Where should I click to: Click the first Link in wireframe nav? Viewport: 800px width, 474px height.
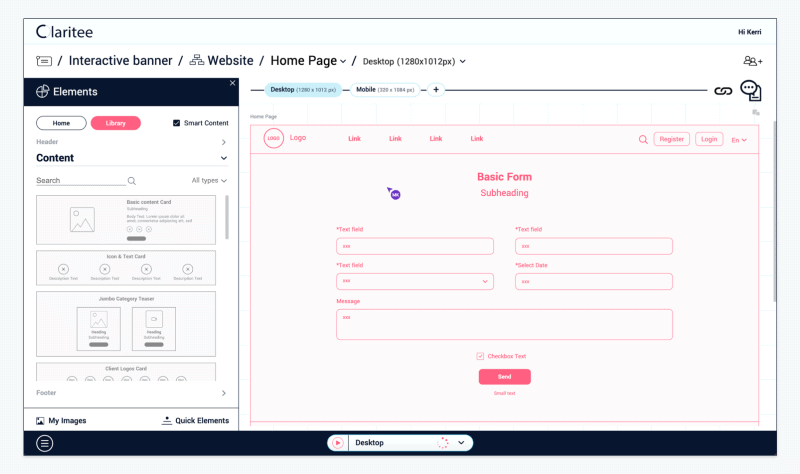(x=355, y=139)
